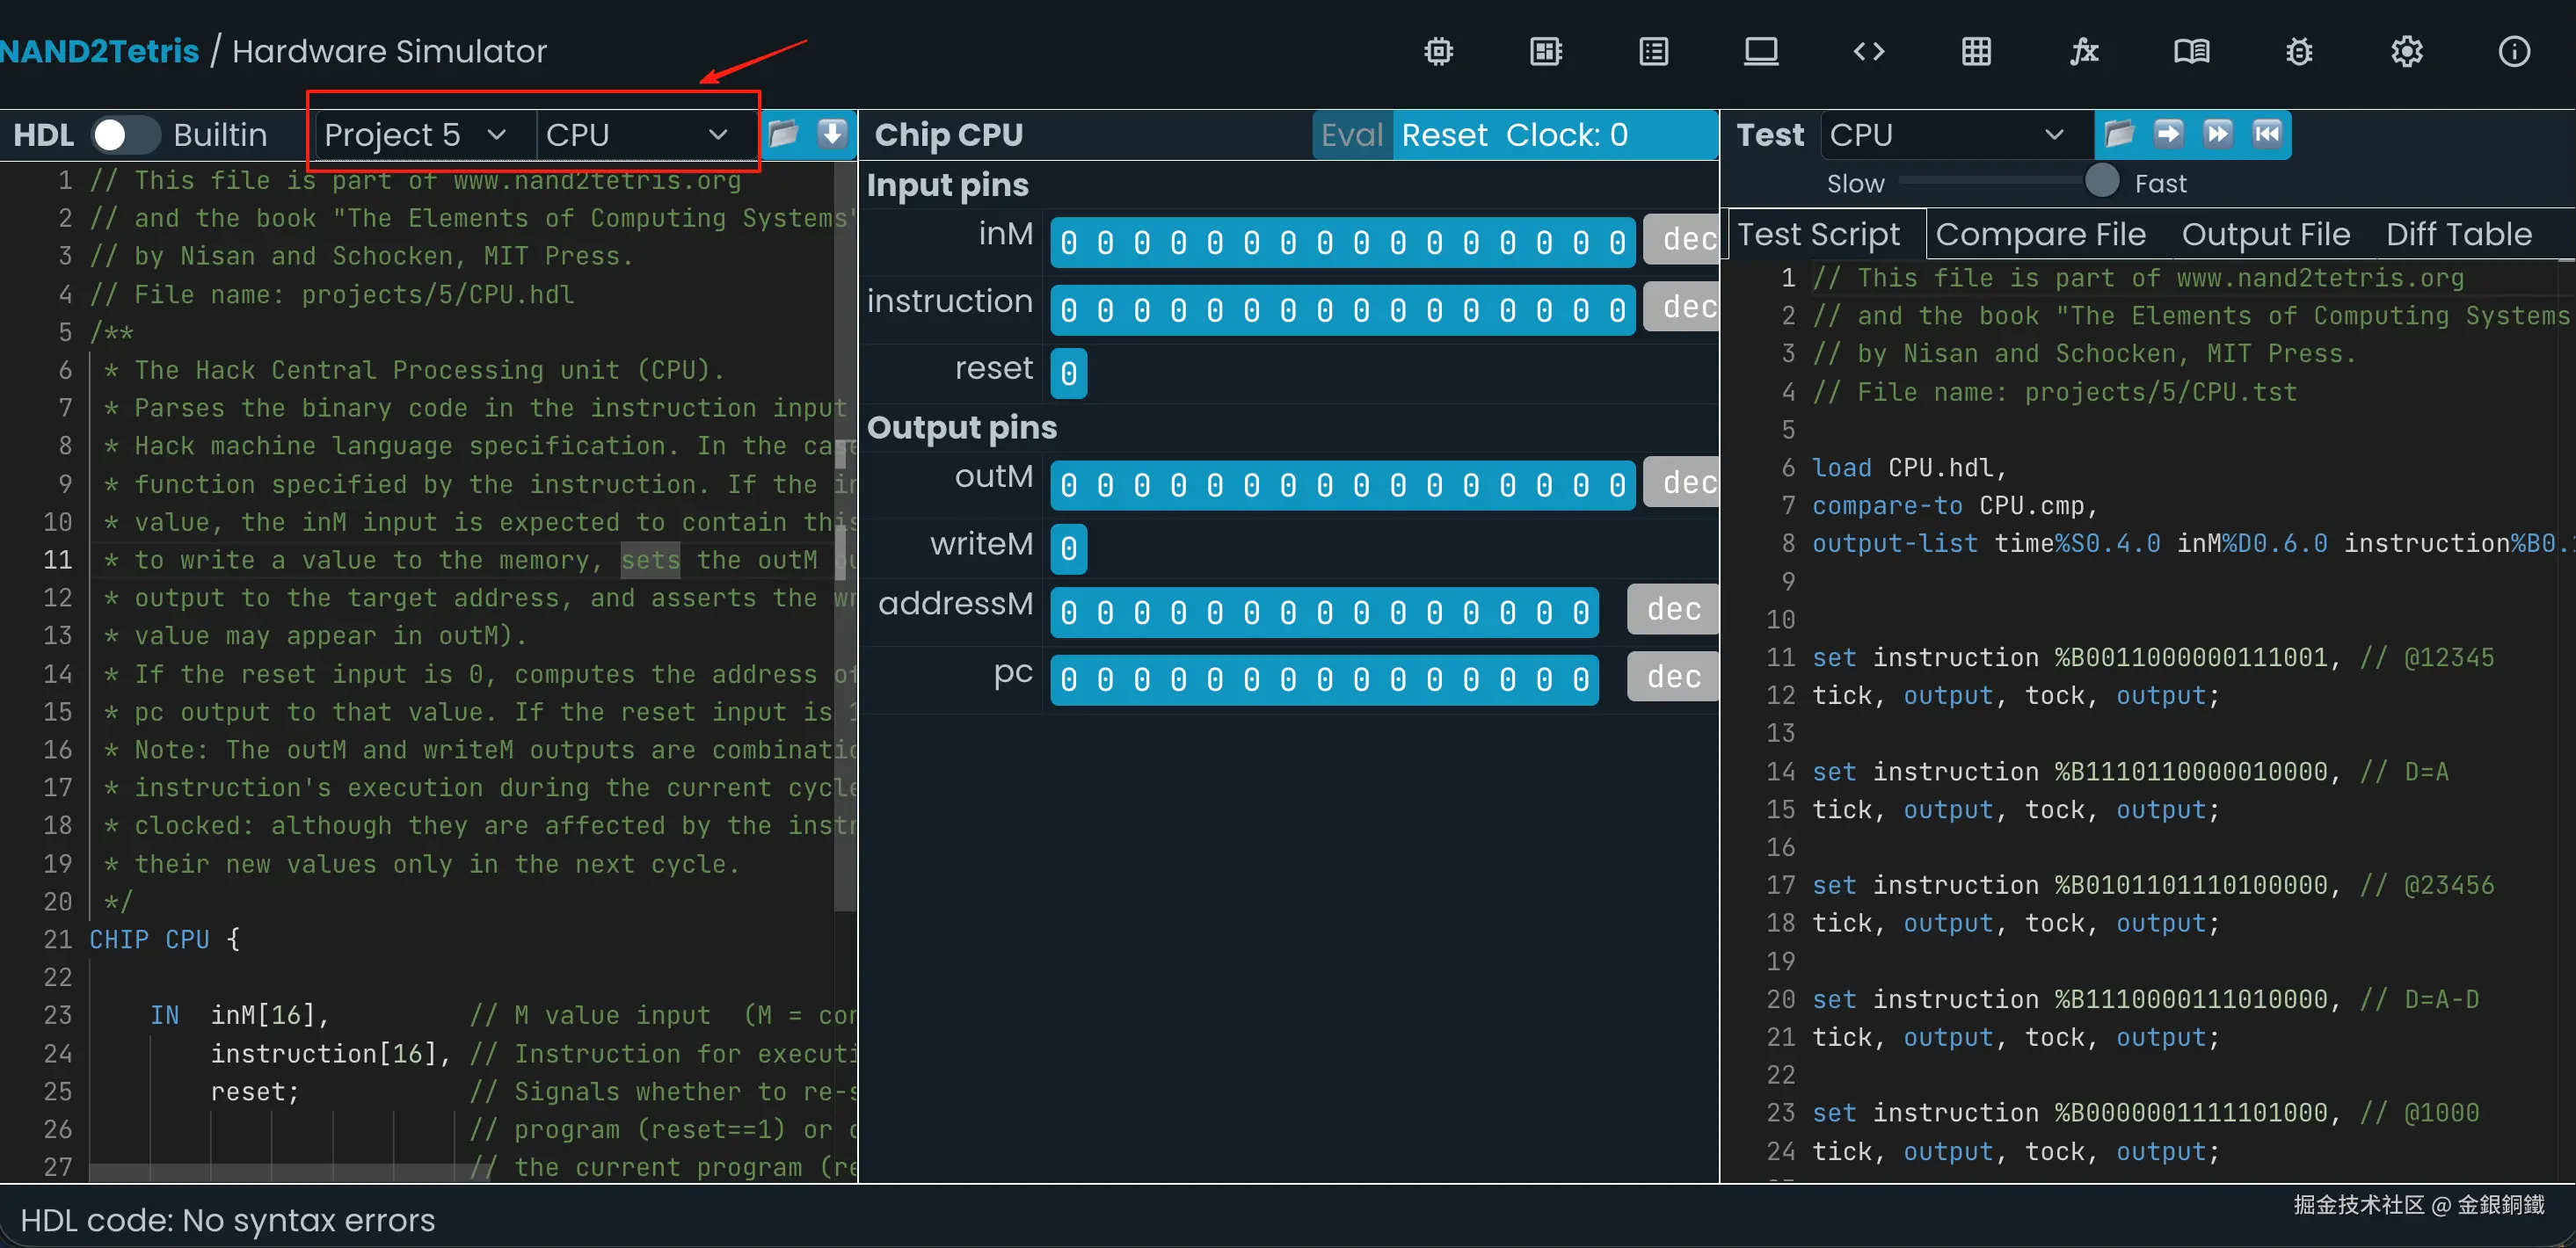This screenshot has width=2576, height=1248.
Task: Rewind the test script to start
Action: [x=2267, y=134]
